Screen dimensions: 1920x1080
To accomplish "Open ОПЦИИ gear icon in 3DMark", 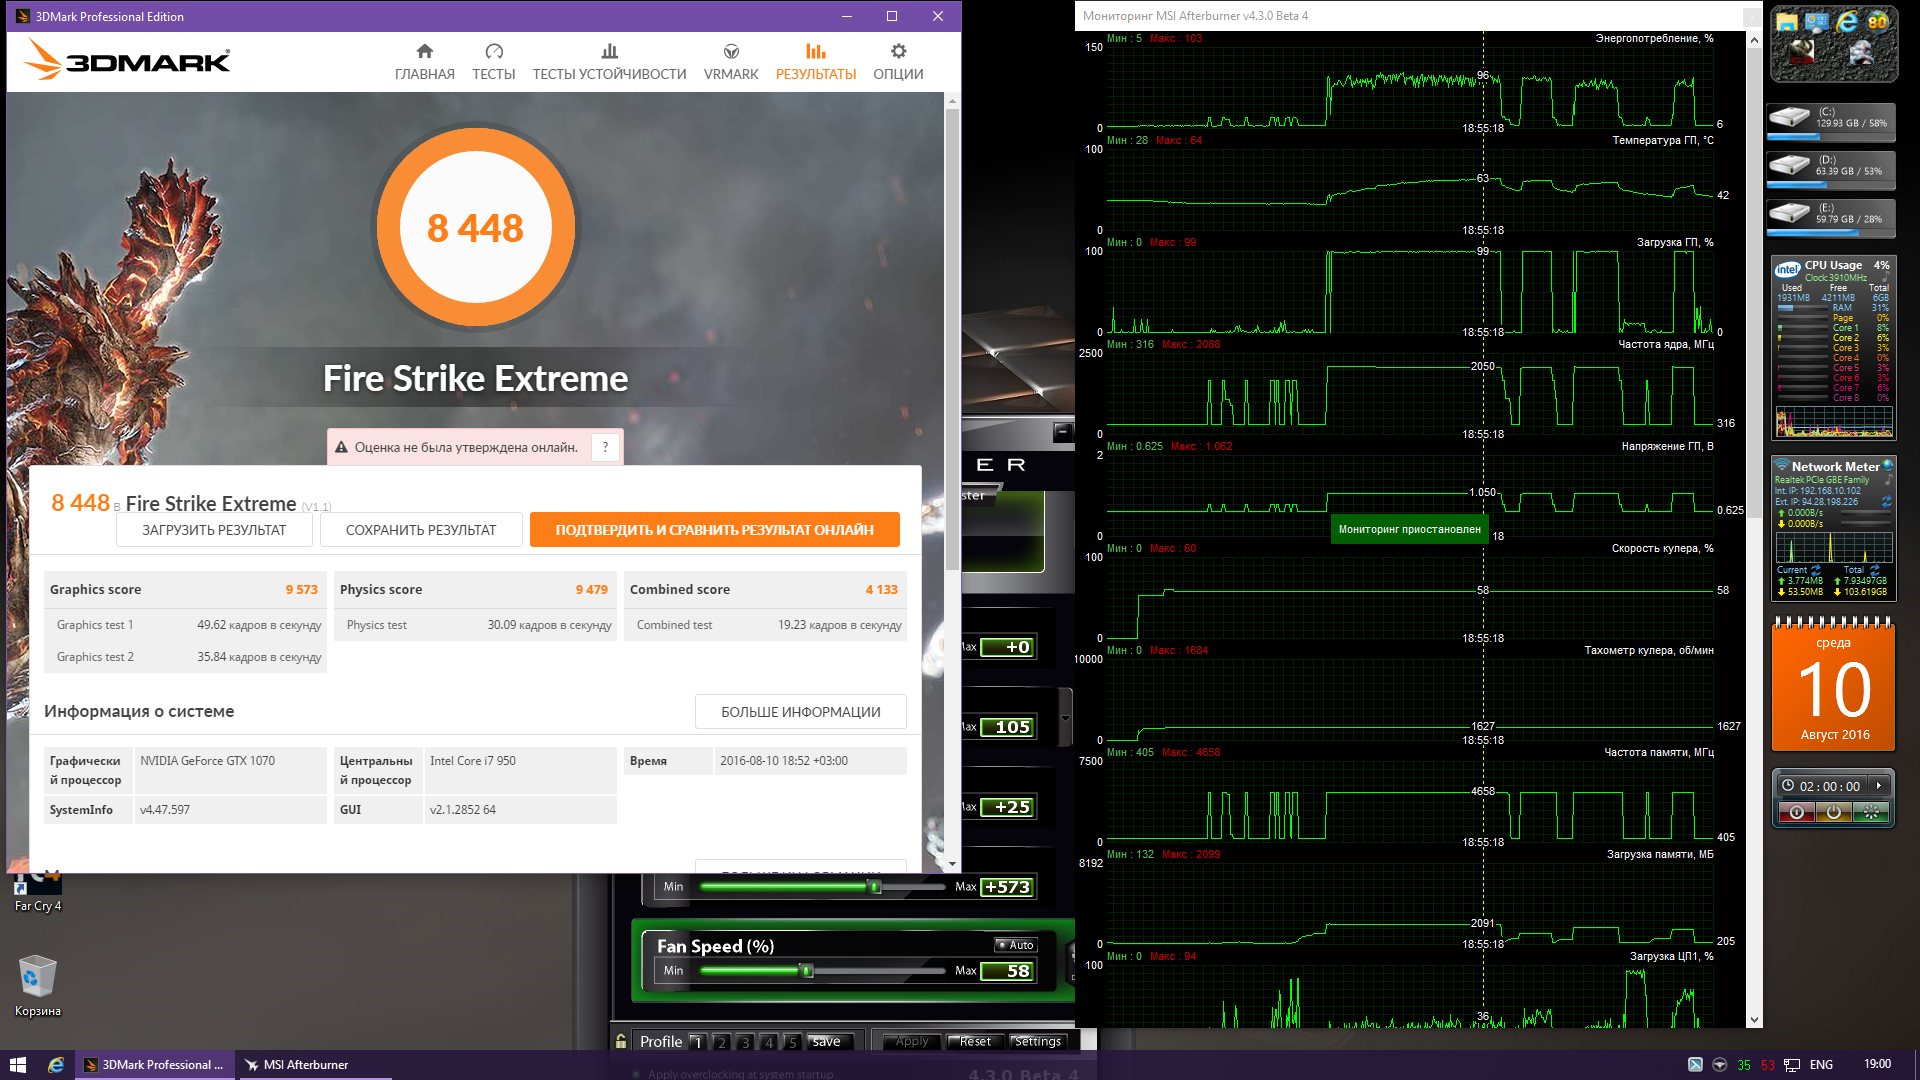I will pos(898,51).
